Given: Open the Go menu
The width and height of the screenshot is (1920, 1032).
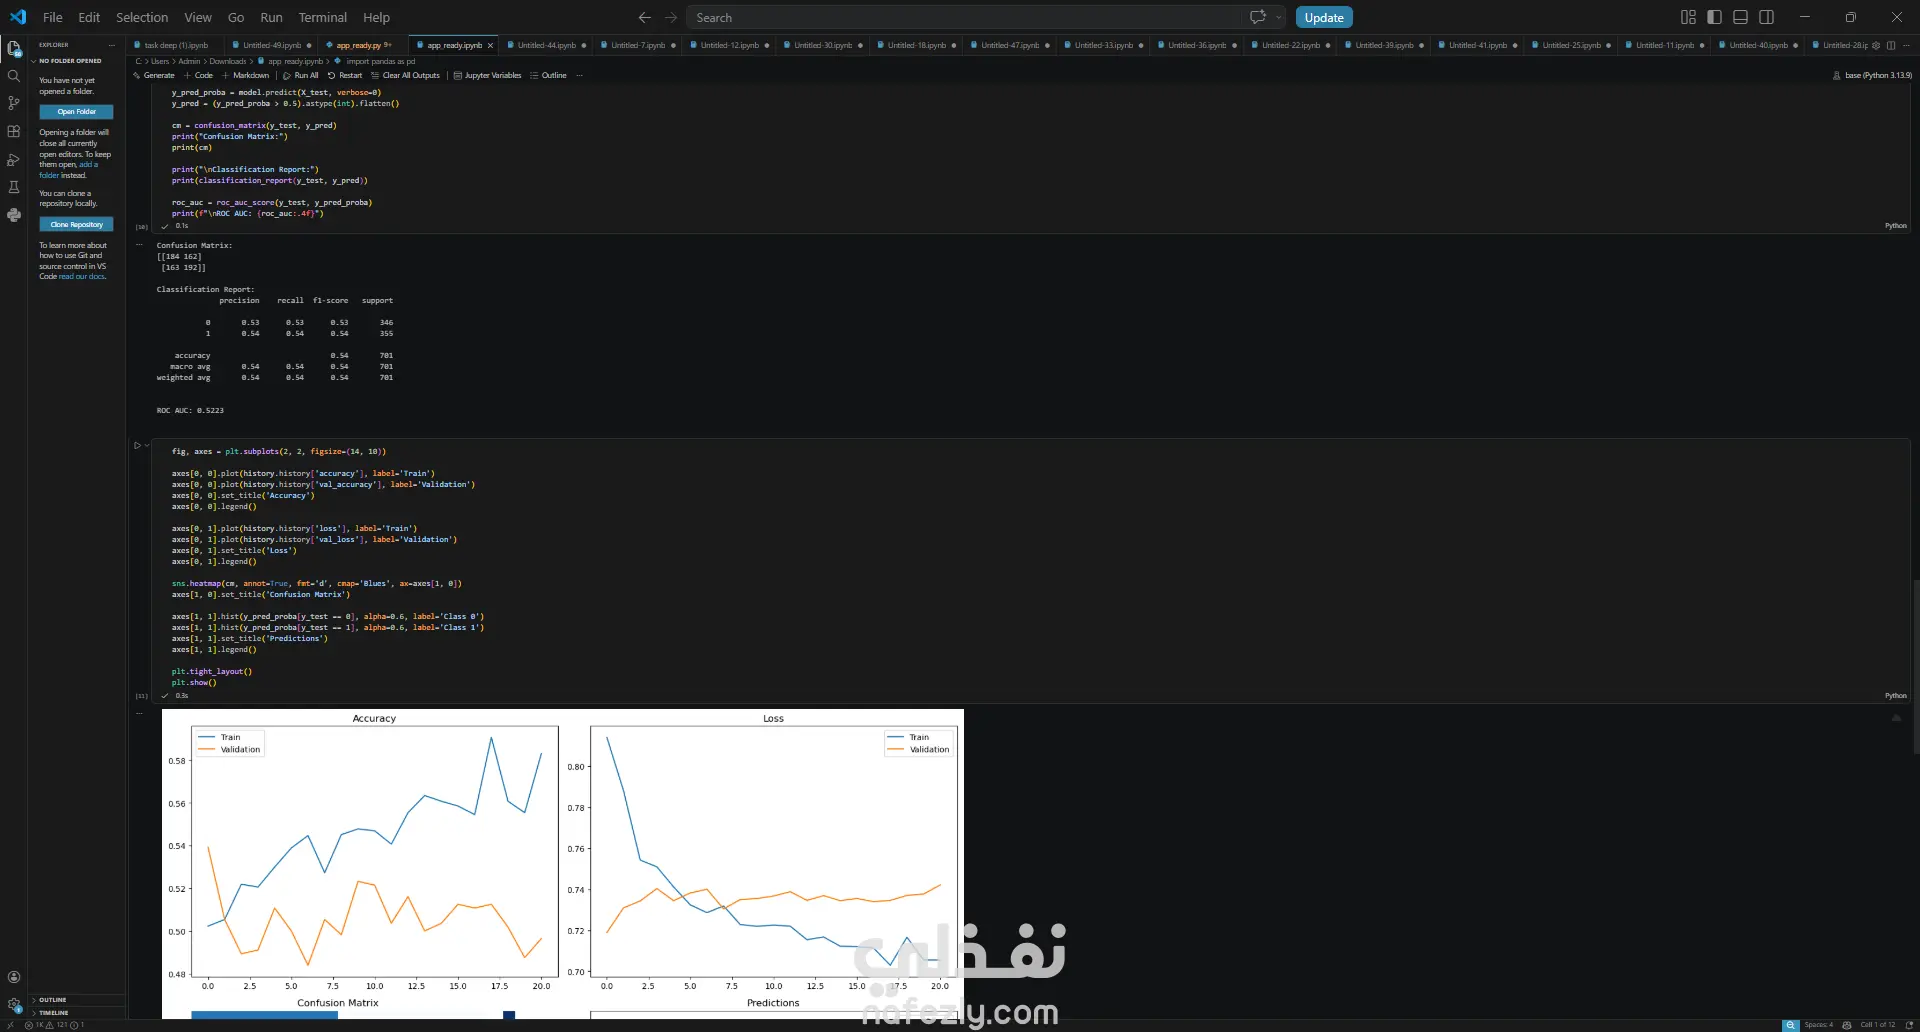Looking at the screenshot, I should [x=236, y=17].
